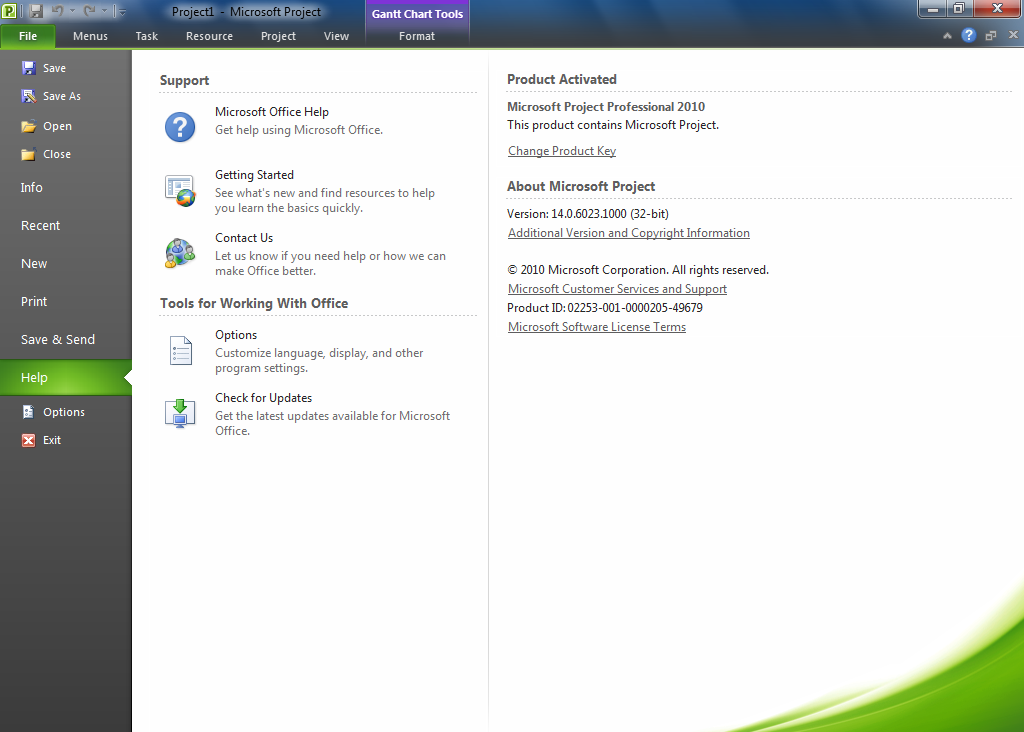This screenshot has width=1024, height=732.
Task: Click the Redo arrow in title bar
Action: point(89,11)
